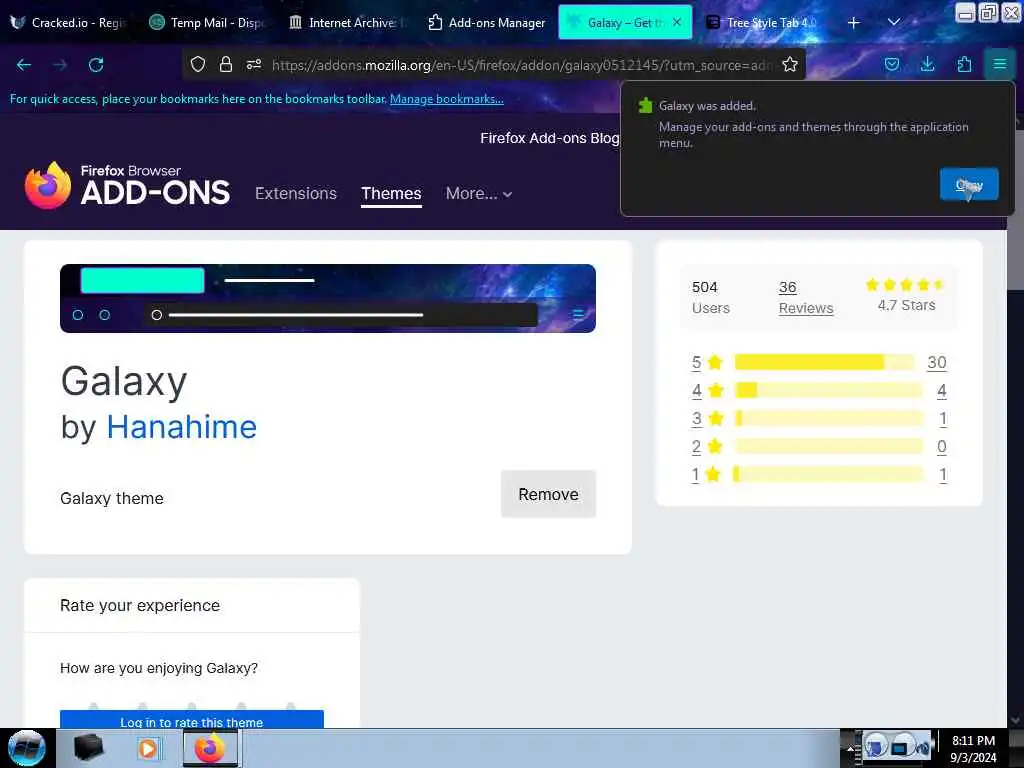This screenshot has width=1024, height=768.
Task: Click the green puzzle-piece add-on icon
Action: (x=645, y=105)
